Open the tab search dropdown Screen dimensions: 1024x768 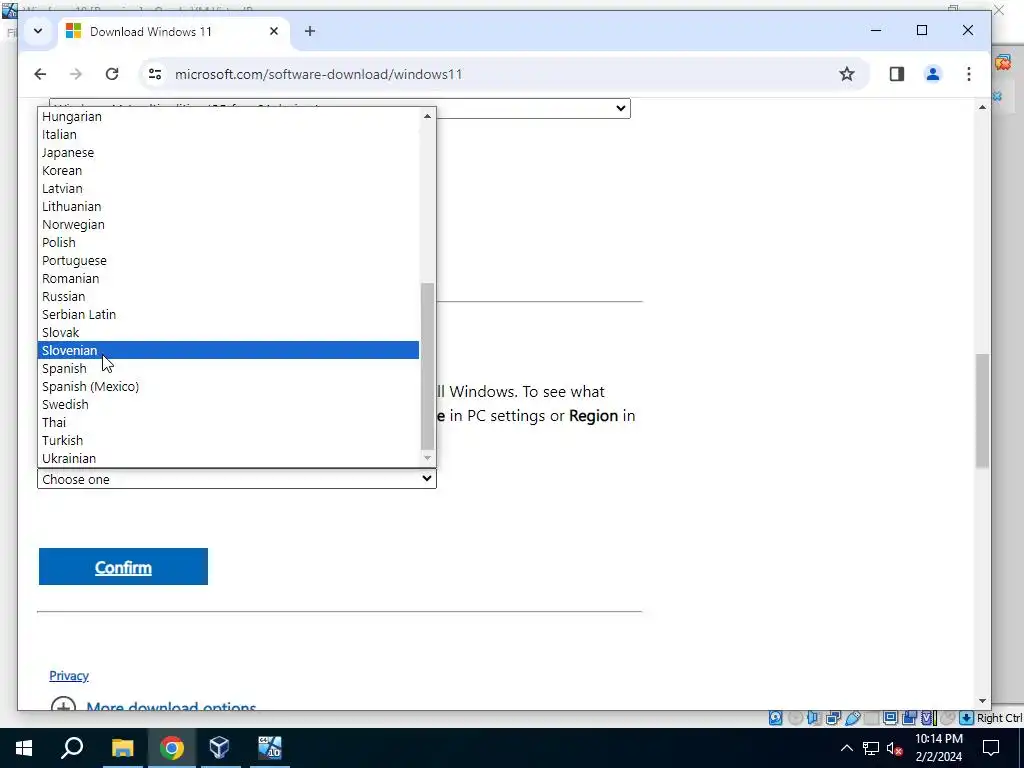coord(38,31)
